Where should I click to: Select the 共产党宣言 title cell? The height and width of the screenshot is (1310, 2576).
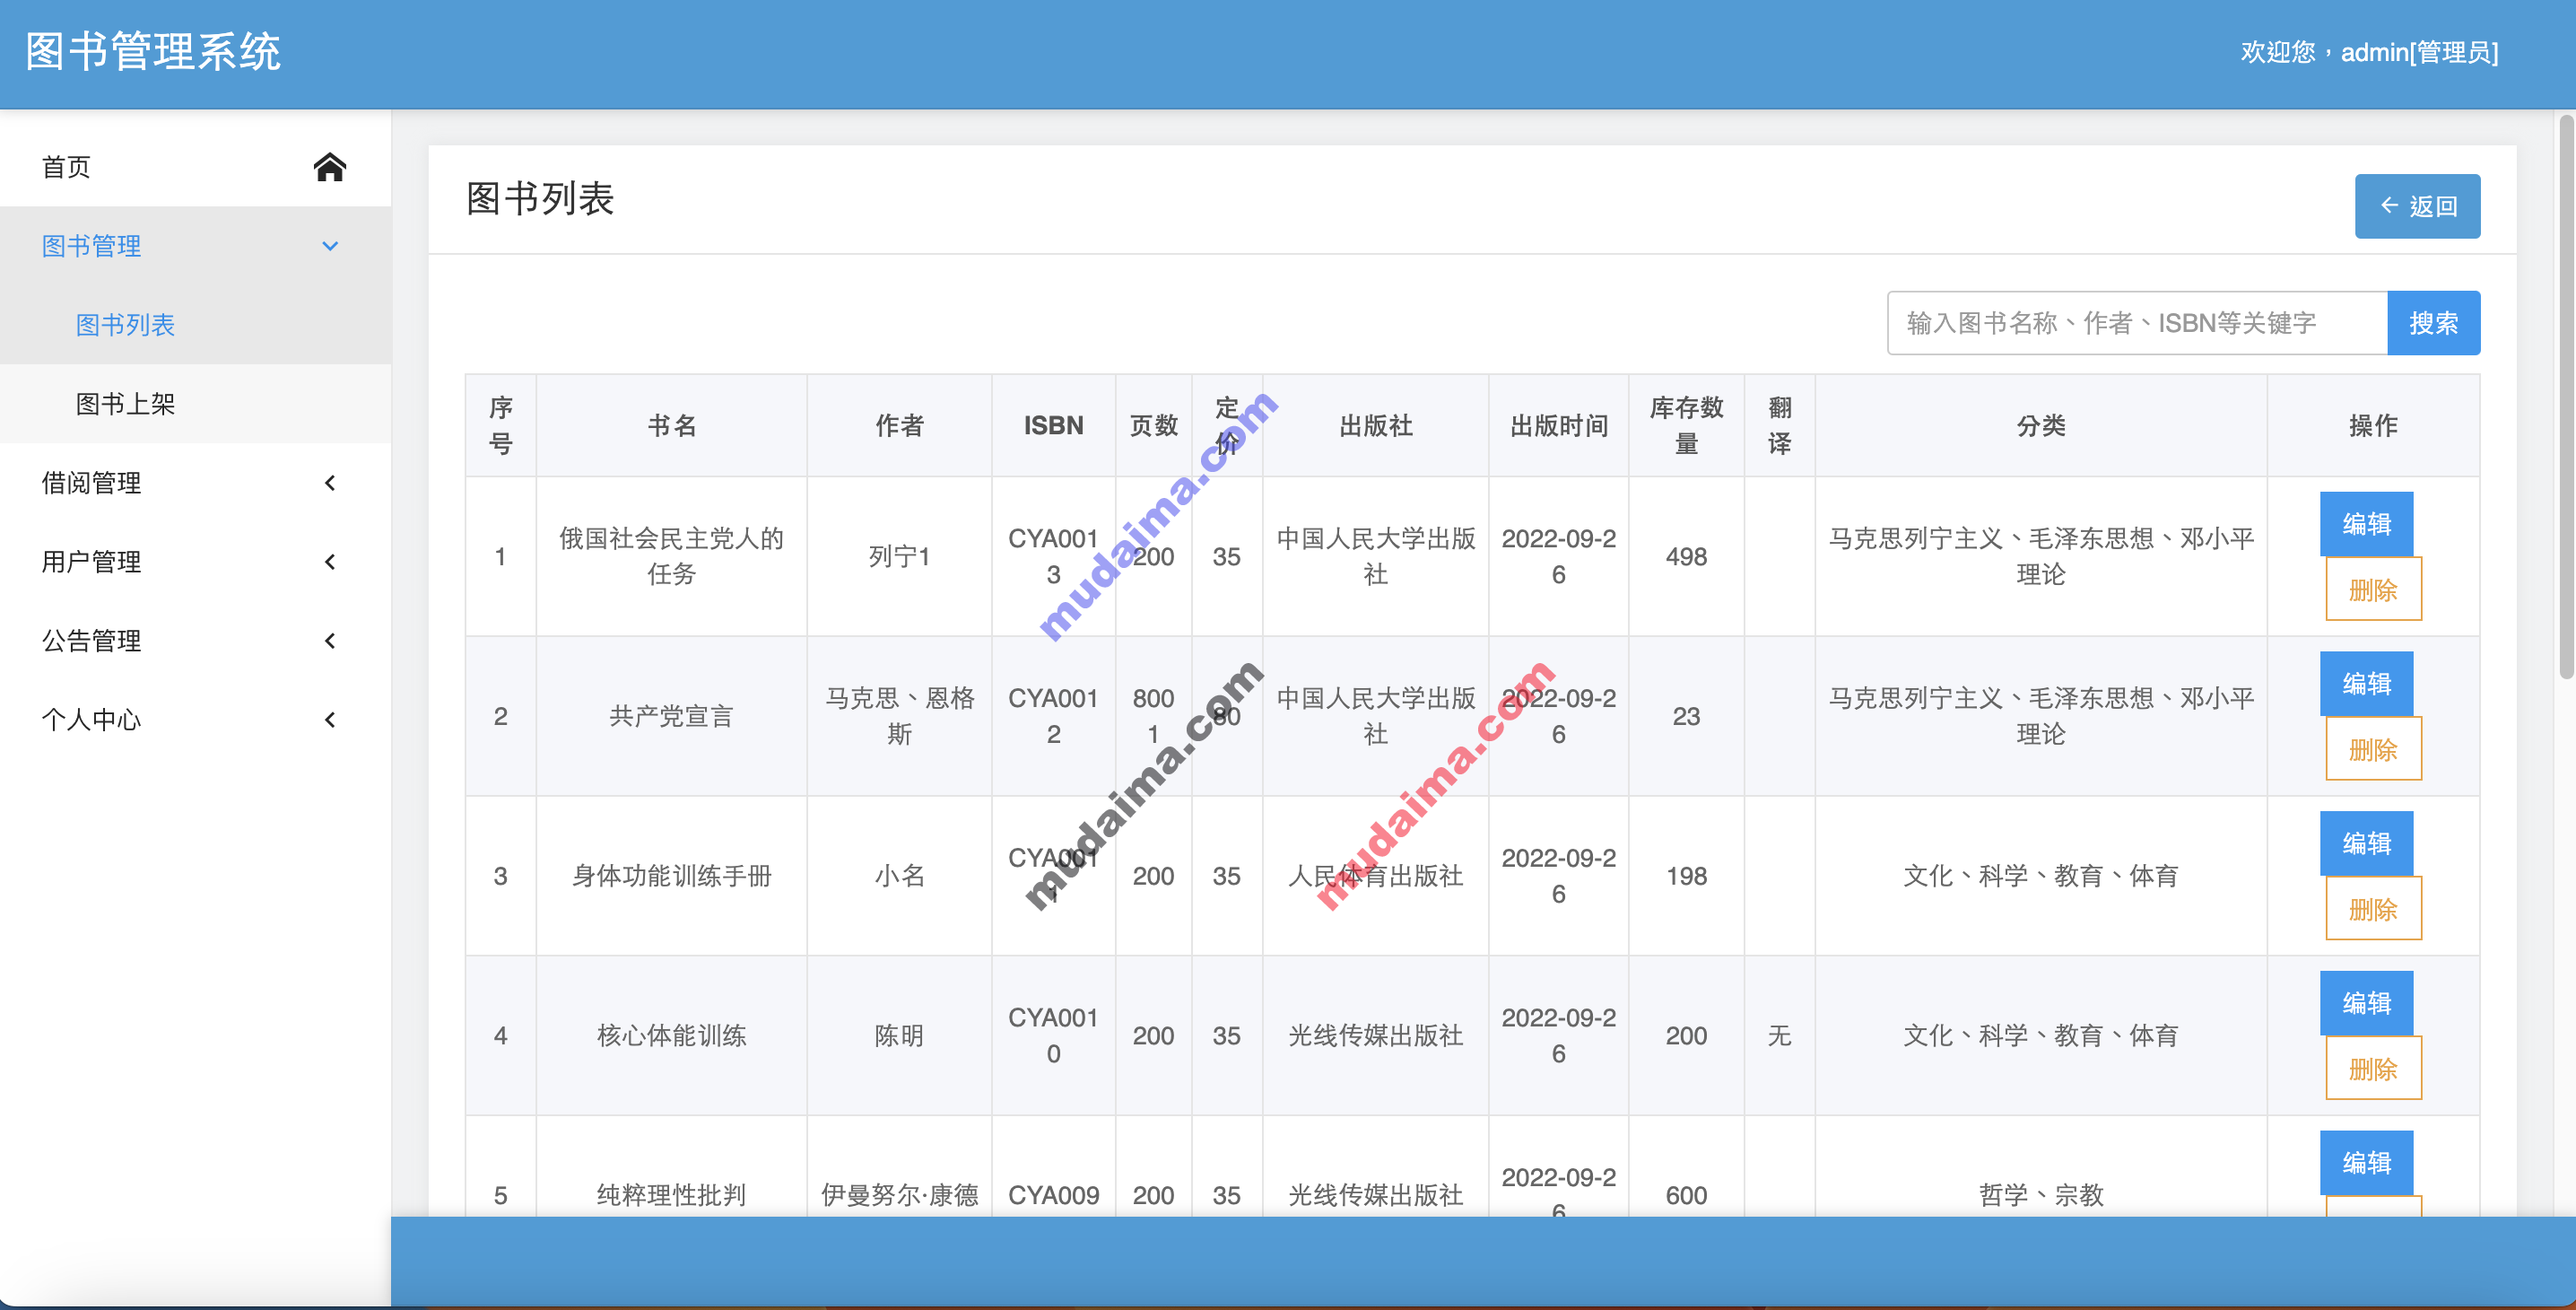point(671,716)
